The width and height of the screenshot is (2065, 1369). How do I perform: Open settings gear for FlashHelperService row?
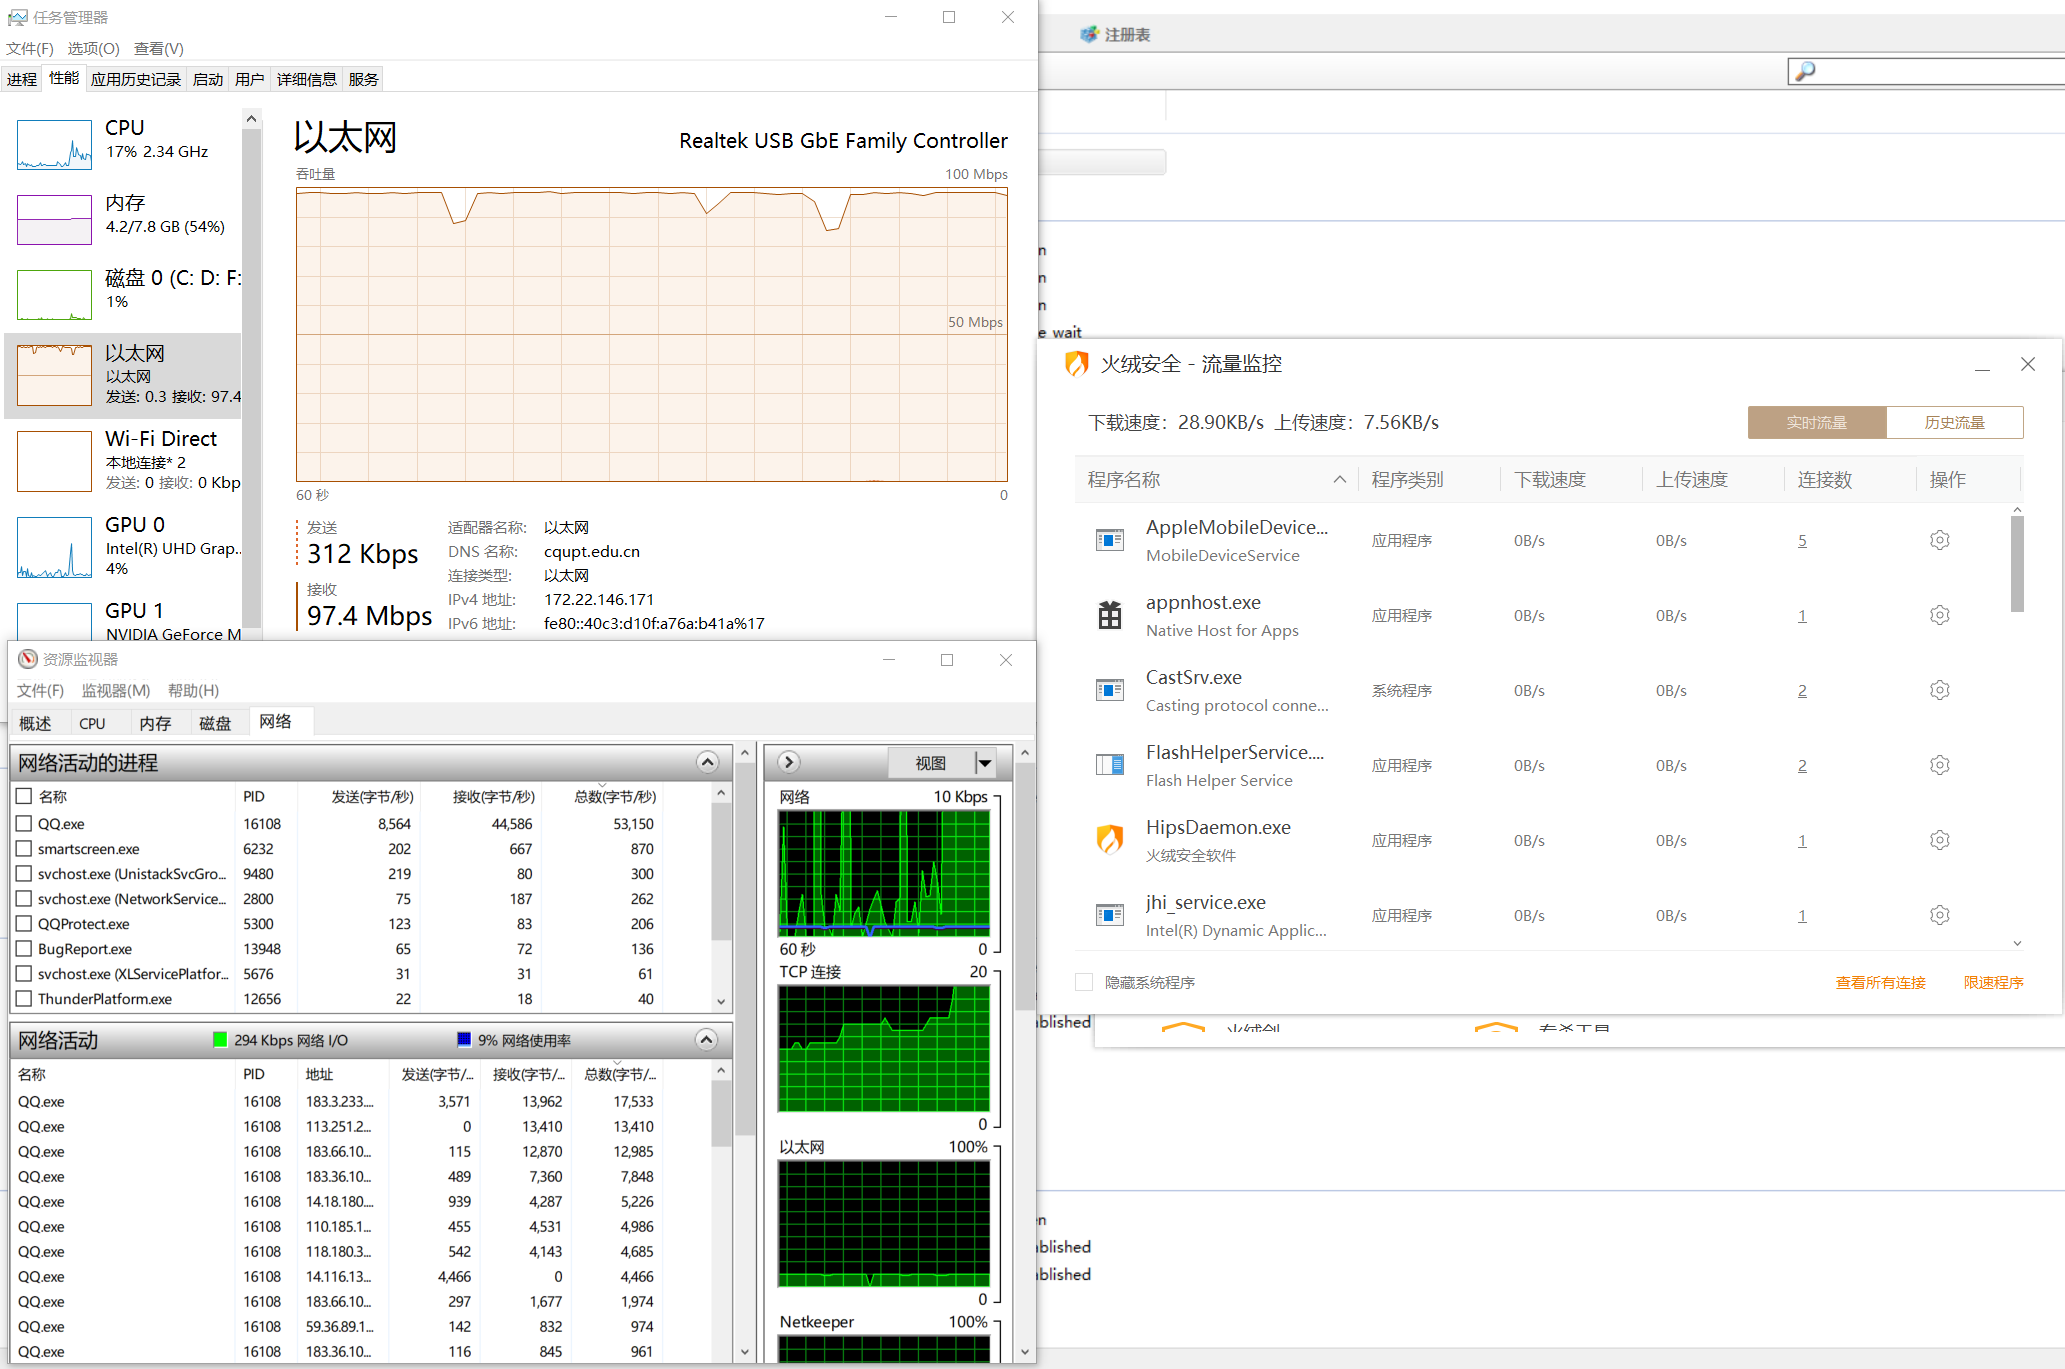point(1939,765)
